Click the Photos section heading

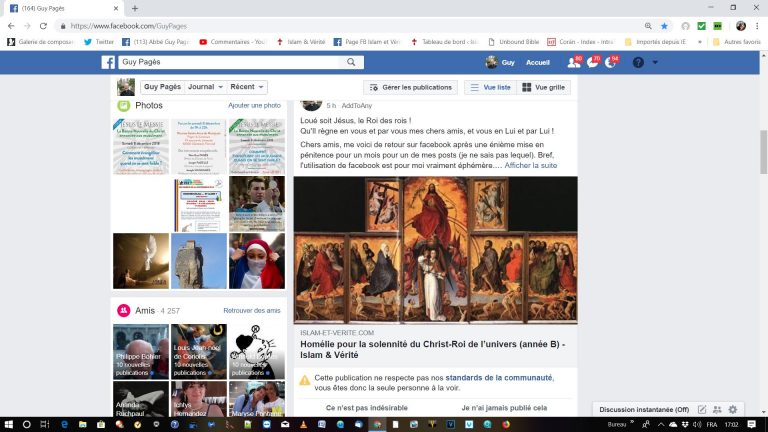(x=149, y=105)
